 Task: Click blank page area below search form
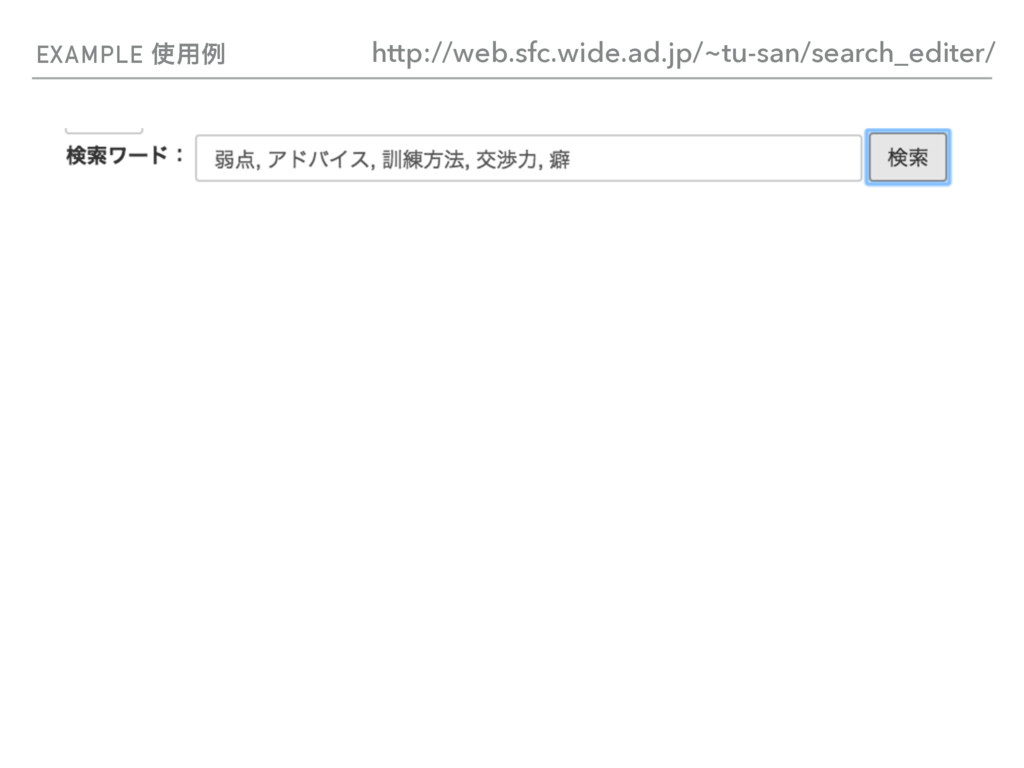[x=512, y=457]
